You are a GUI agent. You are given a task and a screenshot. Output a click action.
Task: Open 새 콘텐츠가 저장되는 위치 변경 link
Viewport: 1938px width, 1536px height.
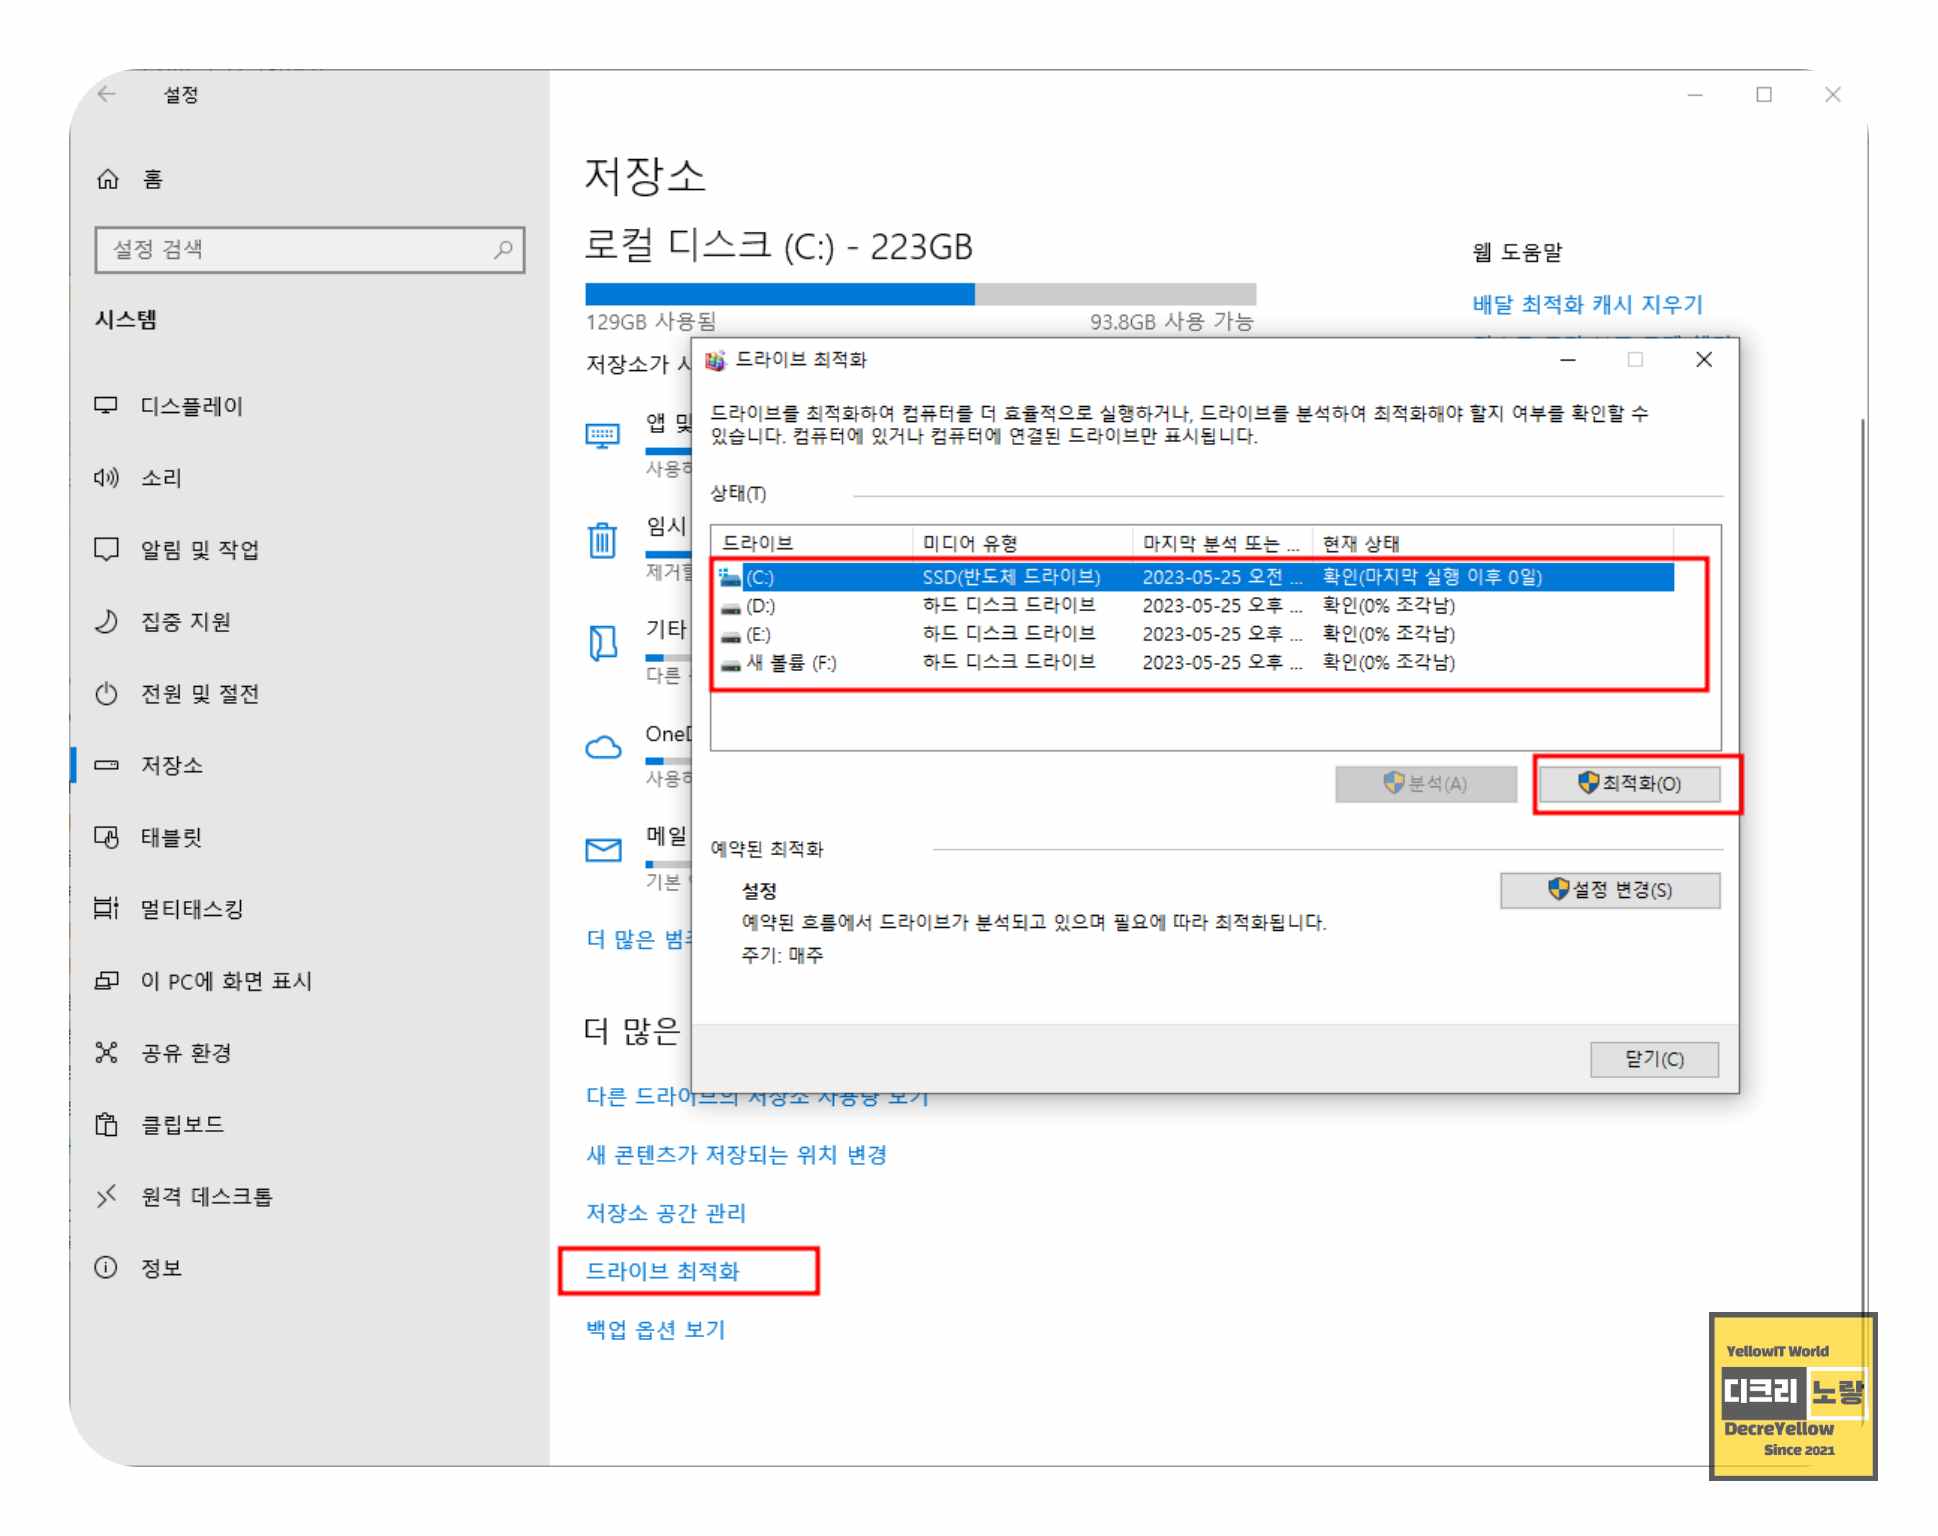(736, 1155)
